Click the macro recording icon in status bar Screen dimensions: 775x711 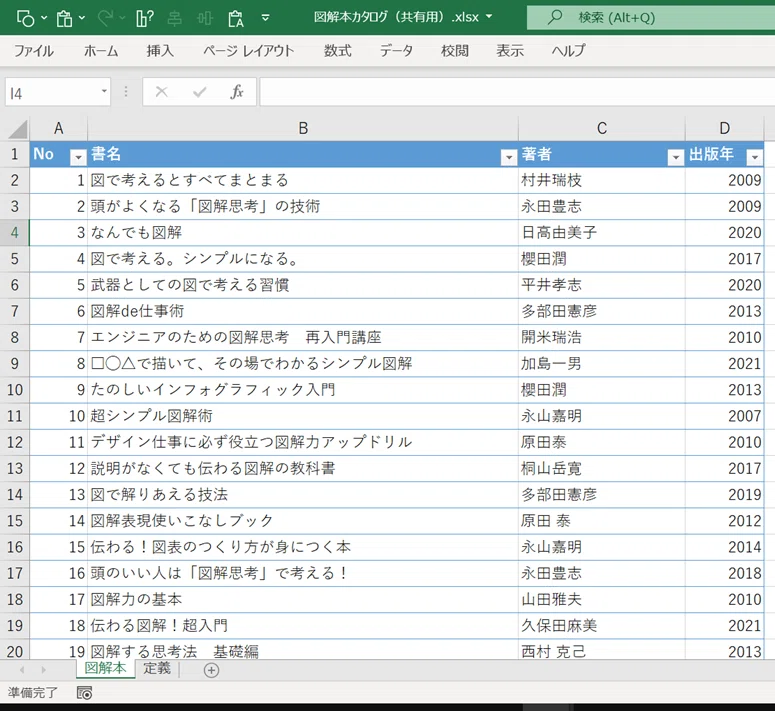[85, 693]
